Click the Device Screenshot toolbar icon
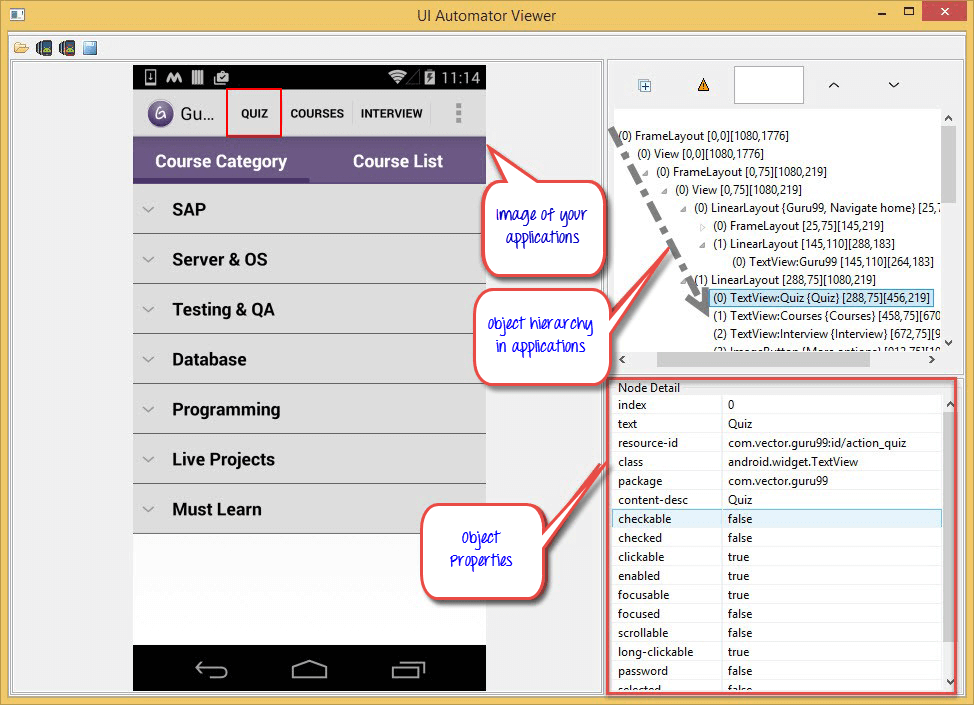Screen dimensions: 974x705 [44, 47]
